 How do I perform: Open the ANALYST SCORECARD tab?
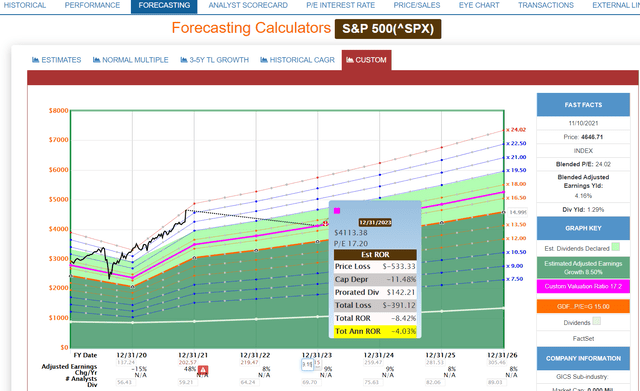tap(248, 5)
